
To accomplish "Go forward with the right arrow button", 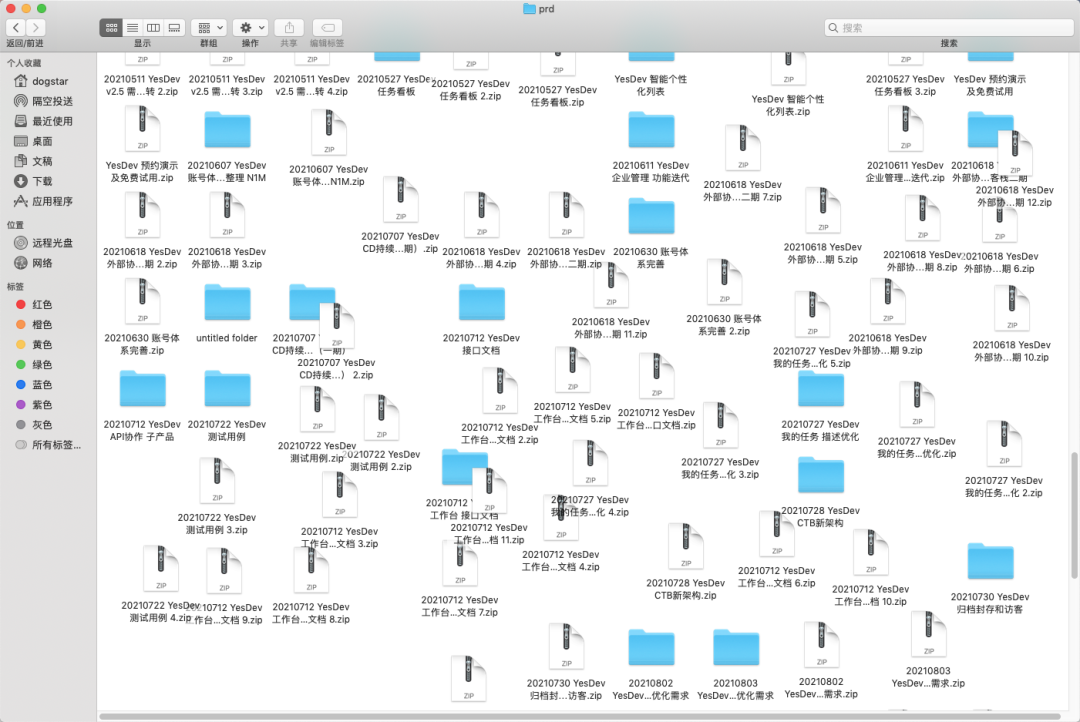I will [x=36, y=28].
